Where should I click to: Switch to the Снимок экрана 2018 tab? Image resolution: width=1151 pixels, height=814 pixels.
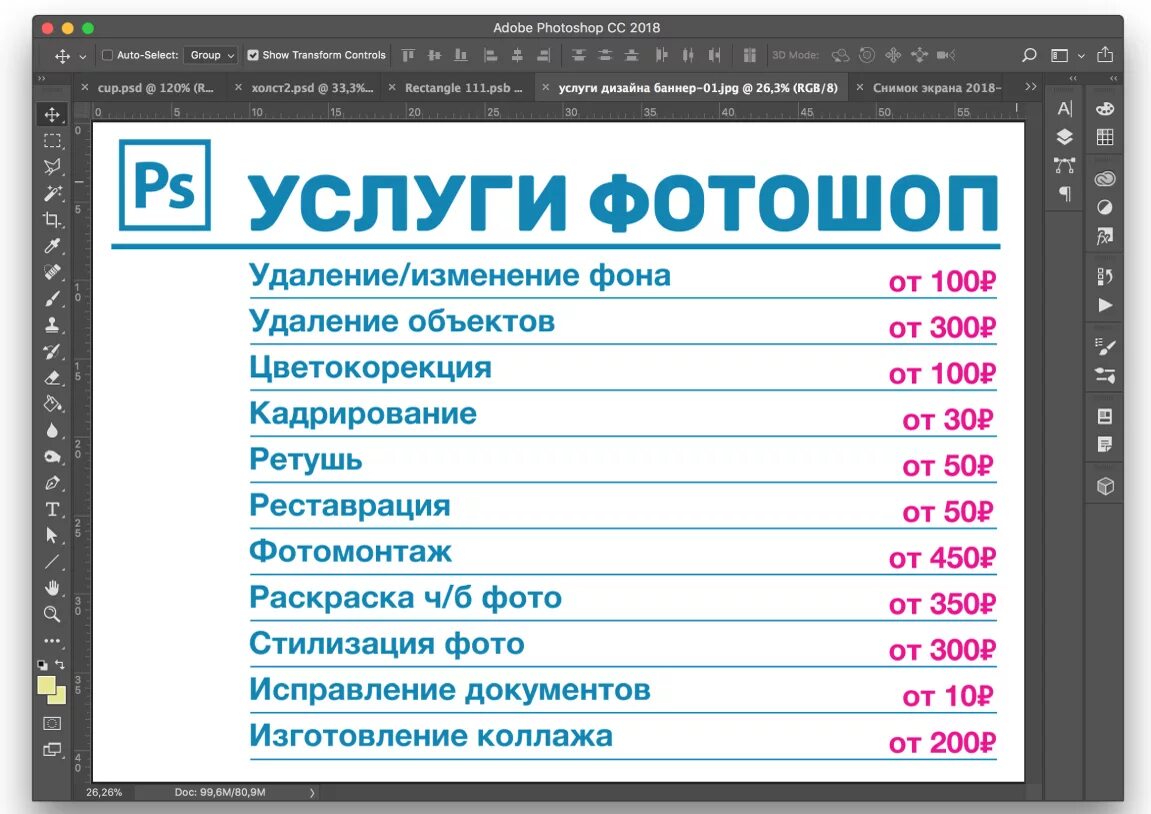coord(937,87)
